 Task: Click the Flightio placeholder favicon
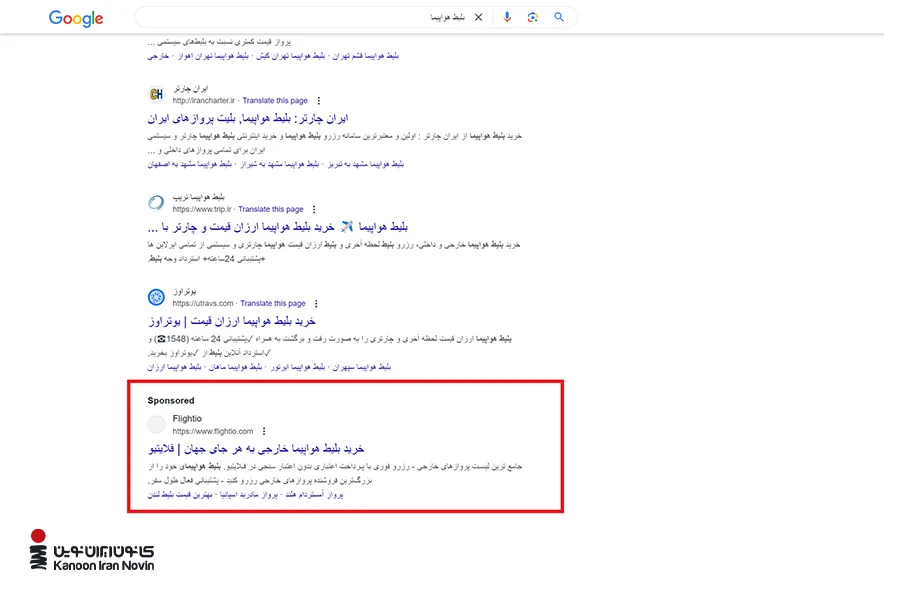(156, 424)
